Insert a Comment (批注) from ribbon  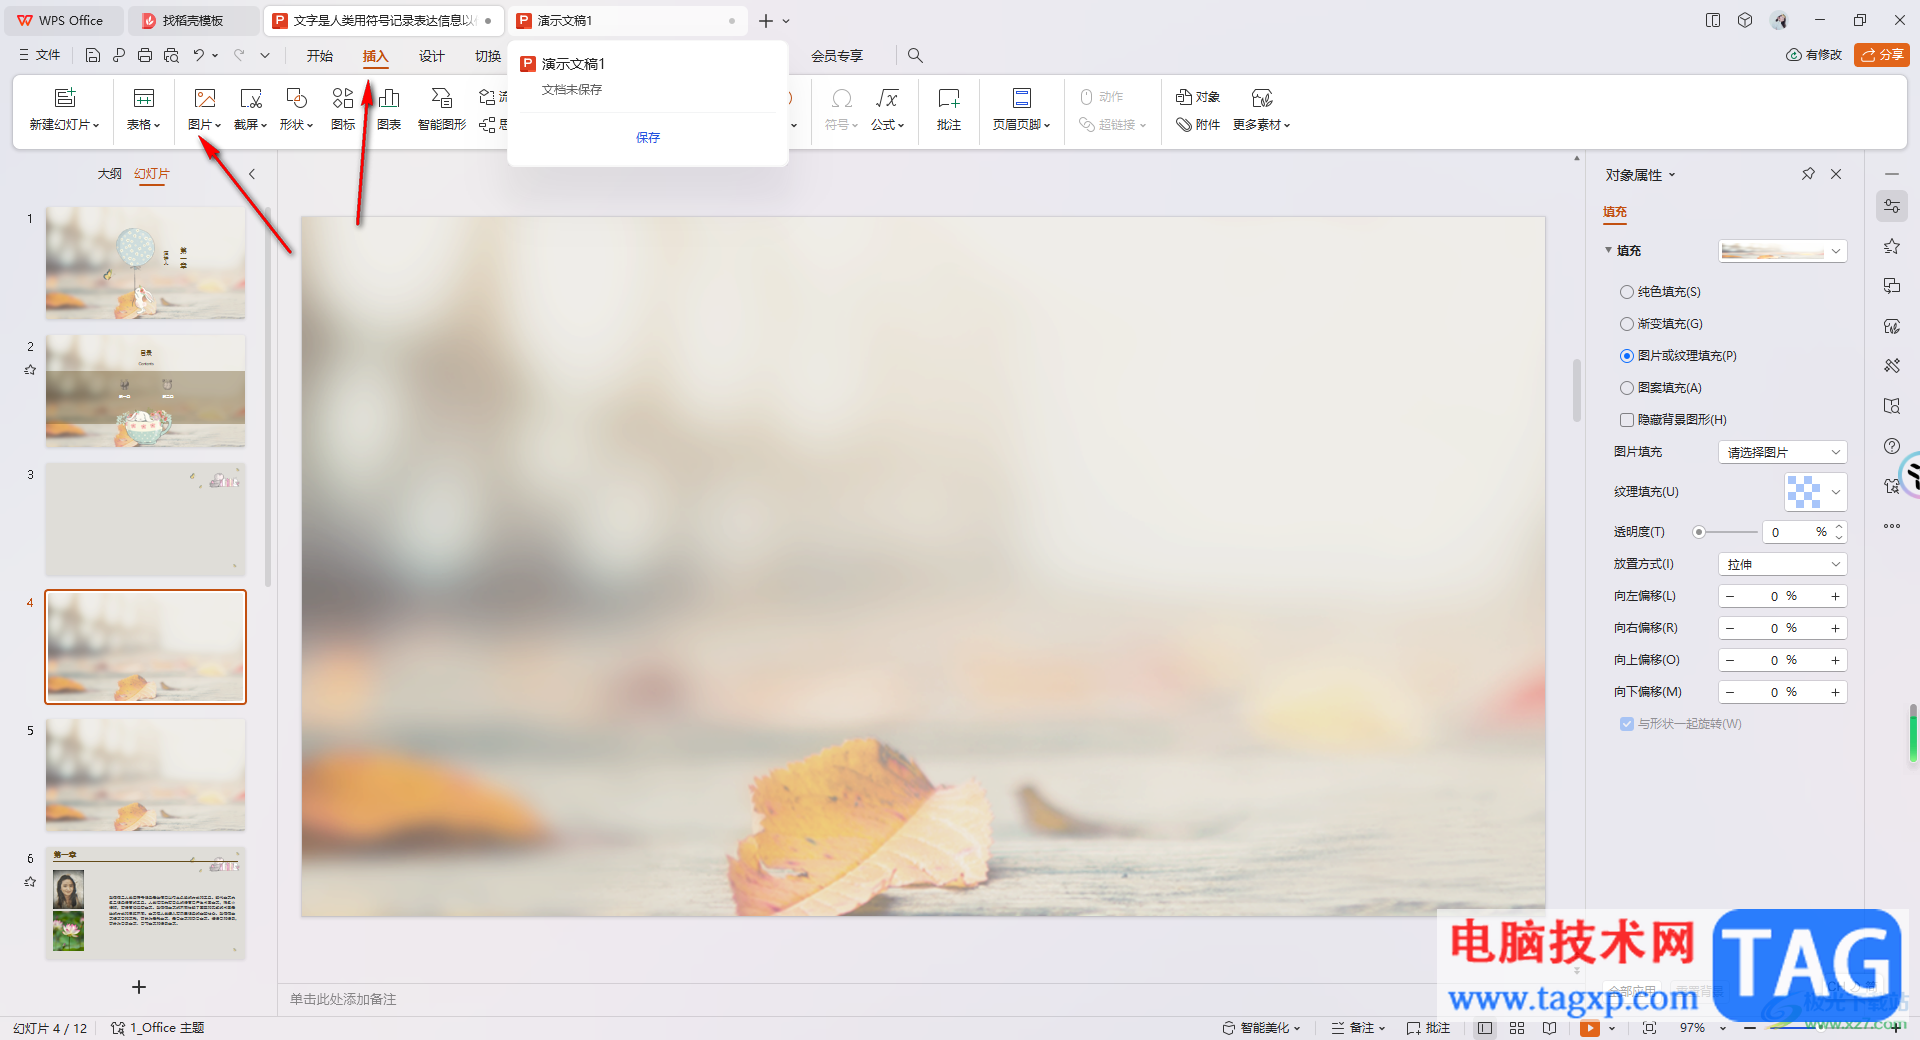[x=949, y=108]
